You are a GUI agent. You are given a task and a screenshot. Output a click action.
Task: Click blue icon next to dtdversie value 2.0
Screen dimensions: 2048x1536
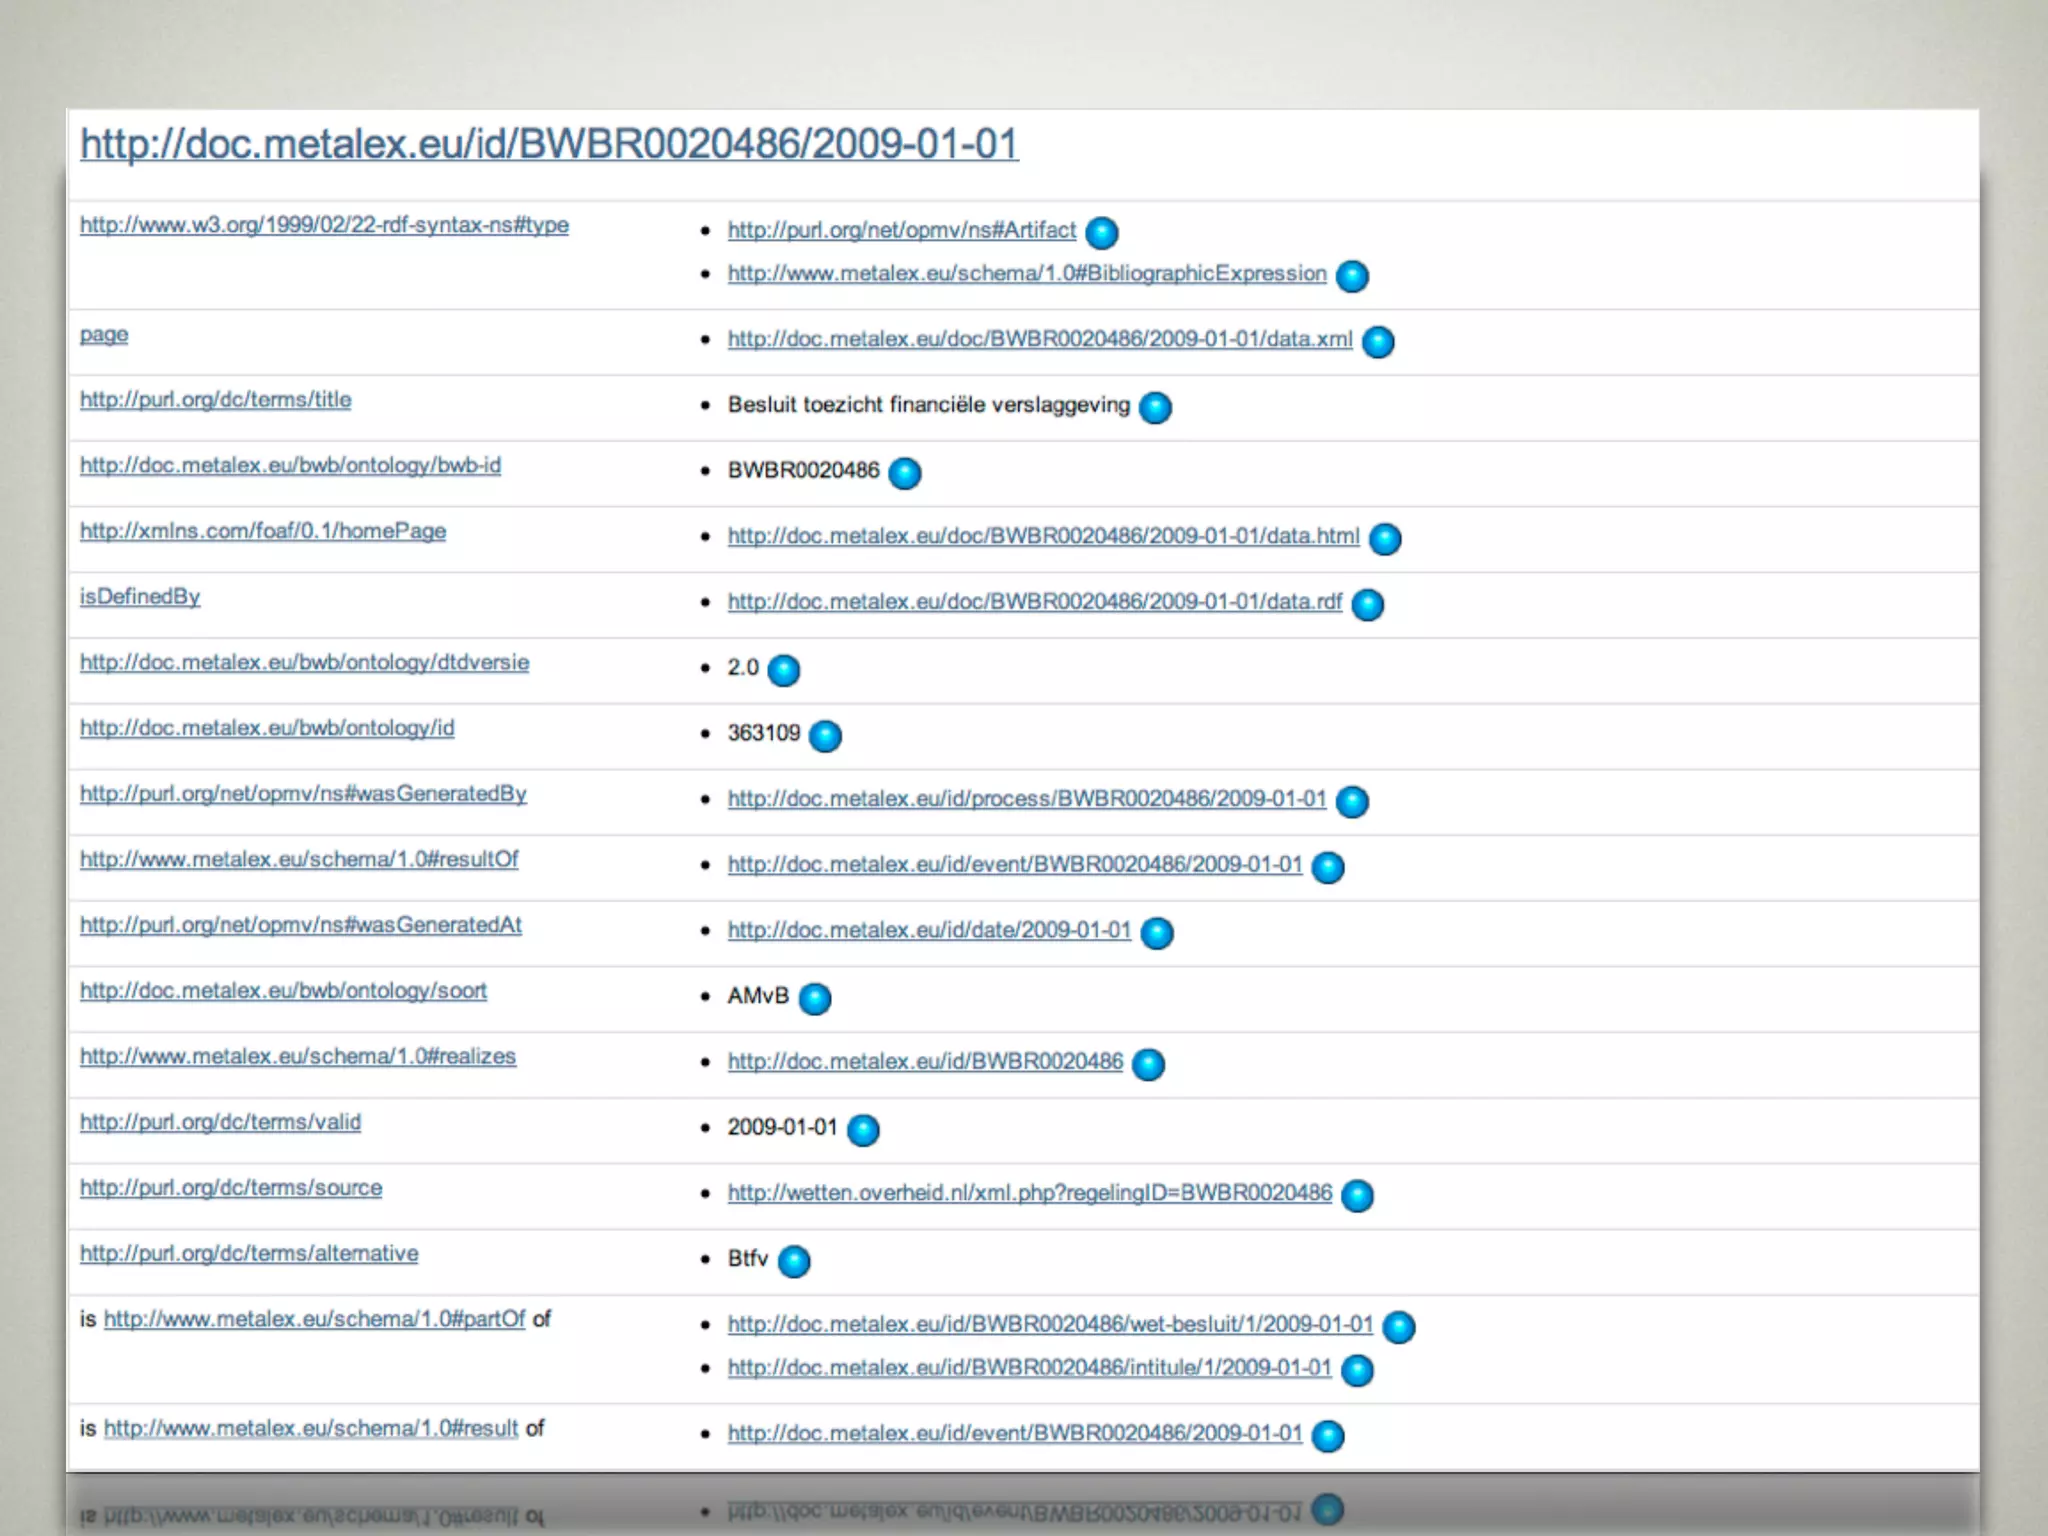pyautogui.click(x=783, y=670)
